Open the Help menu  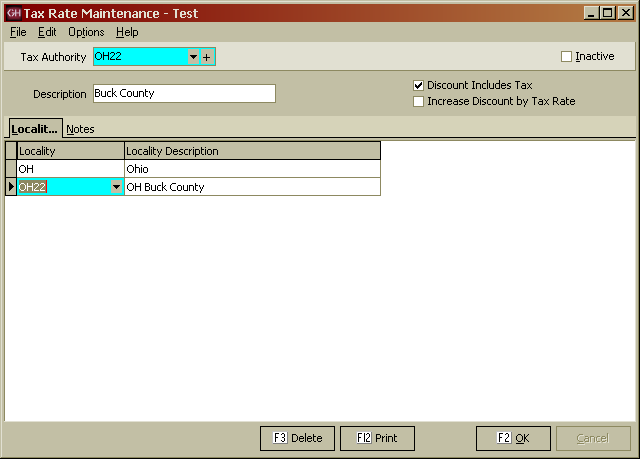[127, 32]
